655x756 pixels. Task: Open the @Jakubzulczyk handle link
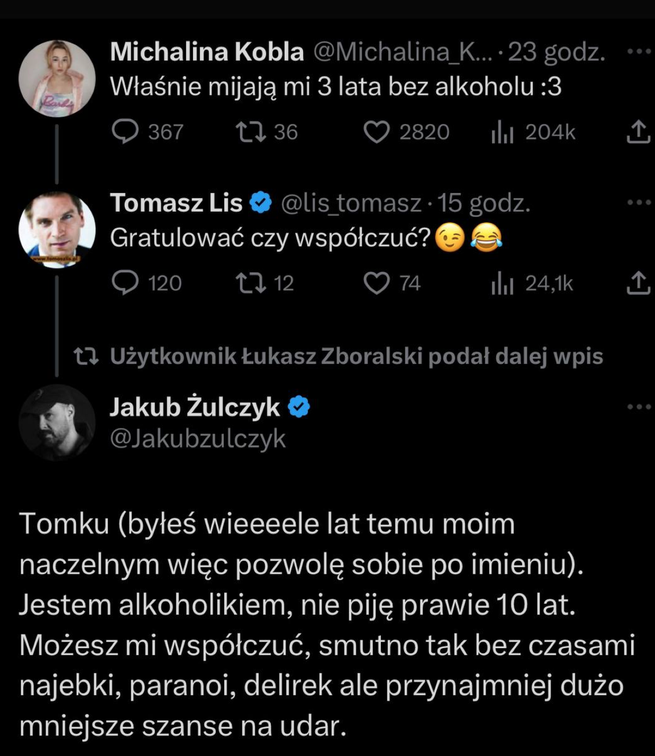click(x=196, y=439)
